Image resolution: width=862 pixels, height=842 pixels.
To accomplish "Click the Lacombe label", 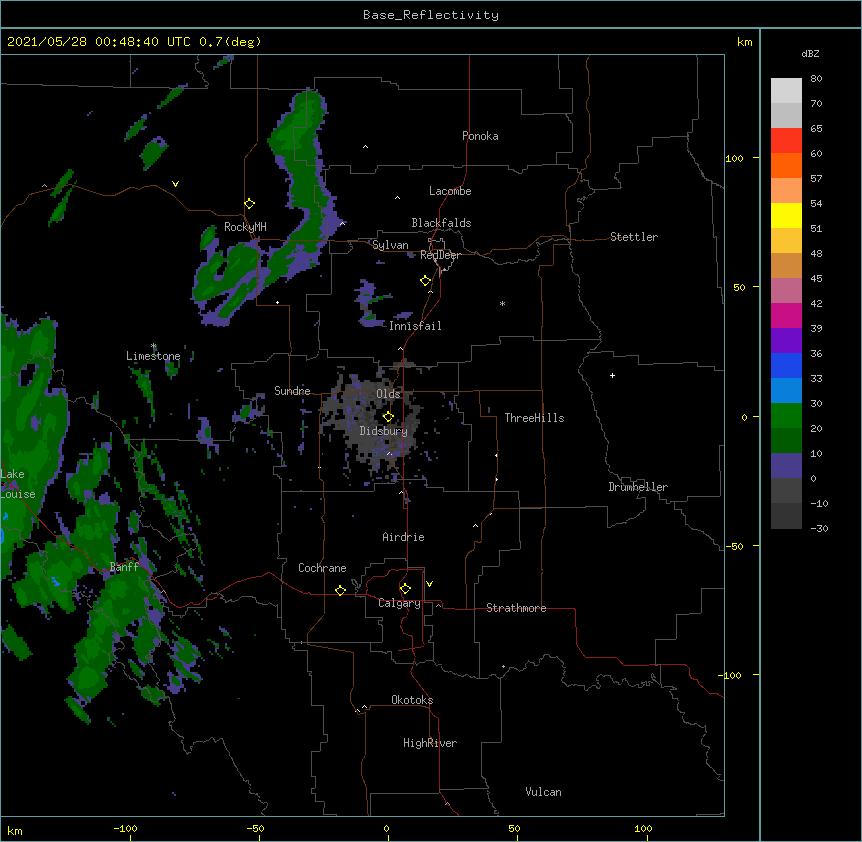I will [x=450, y=191].
